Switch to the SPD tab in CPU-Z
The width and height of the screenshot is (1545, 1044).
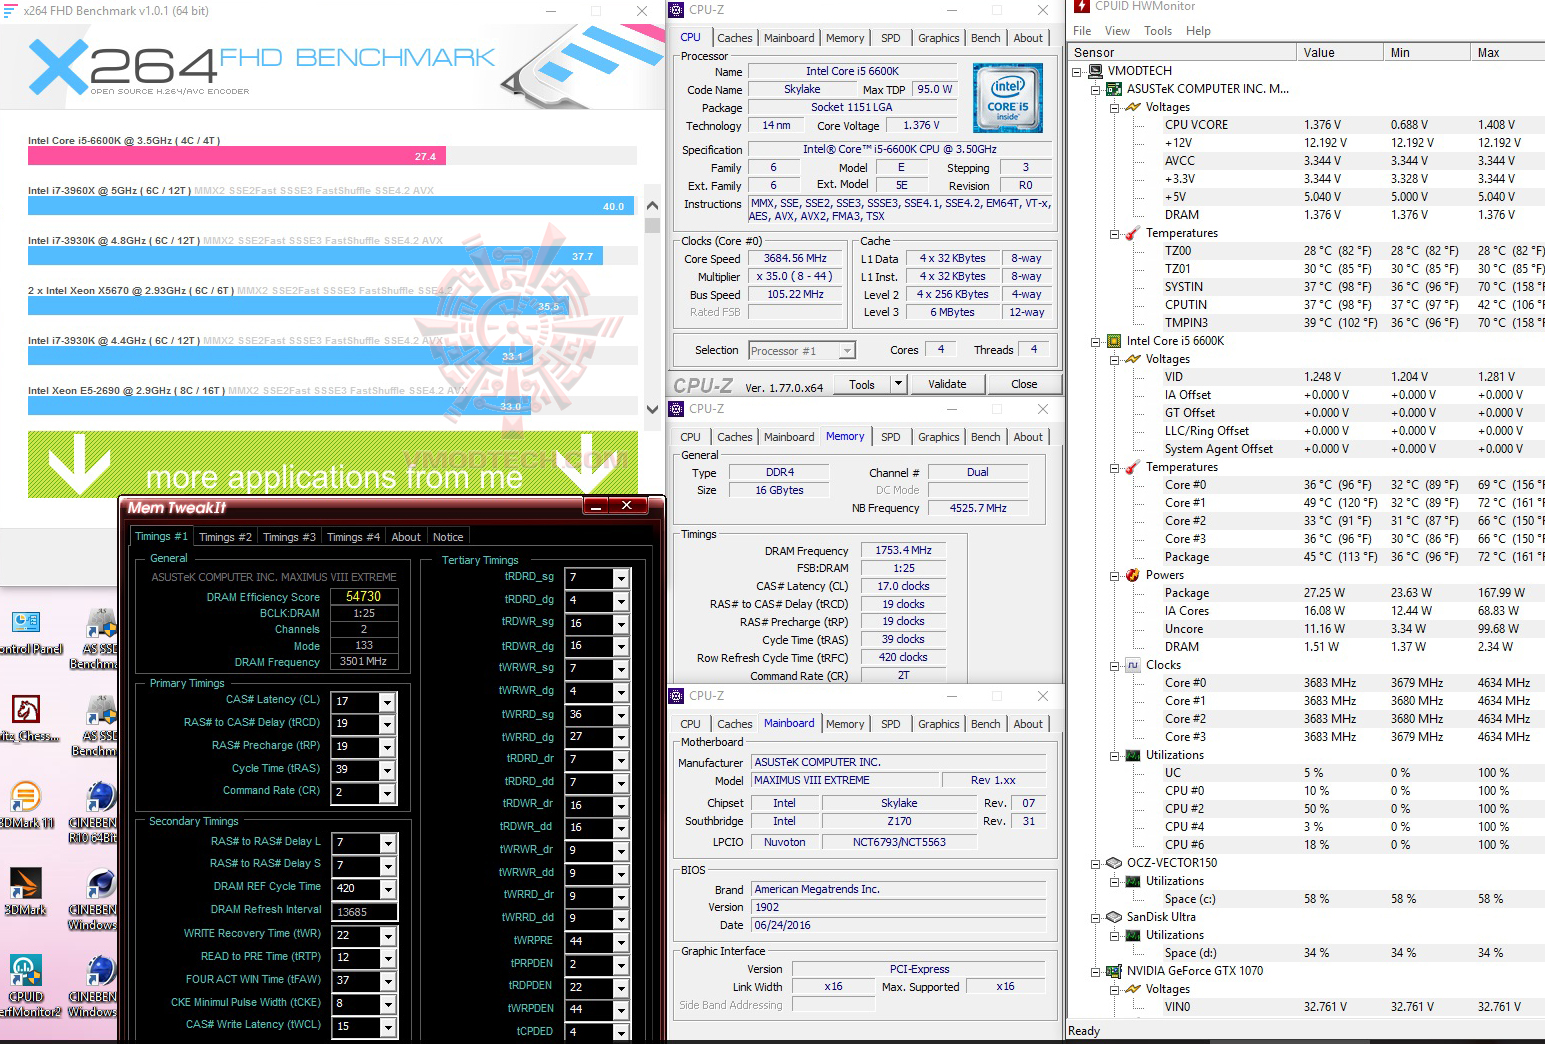click(x=889, y=37)
